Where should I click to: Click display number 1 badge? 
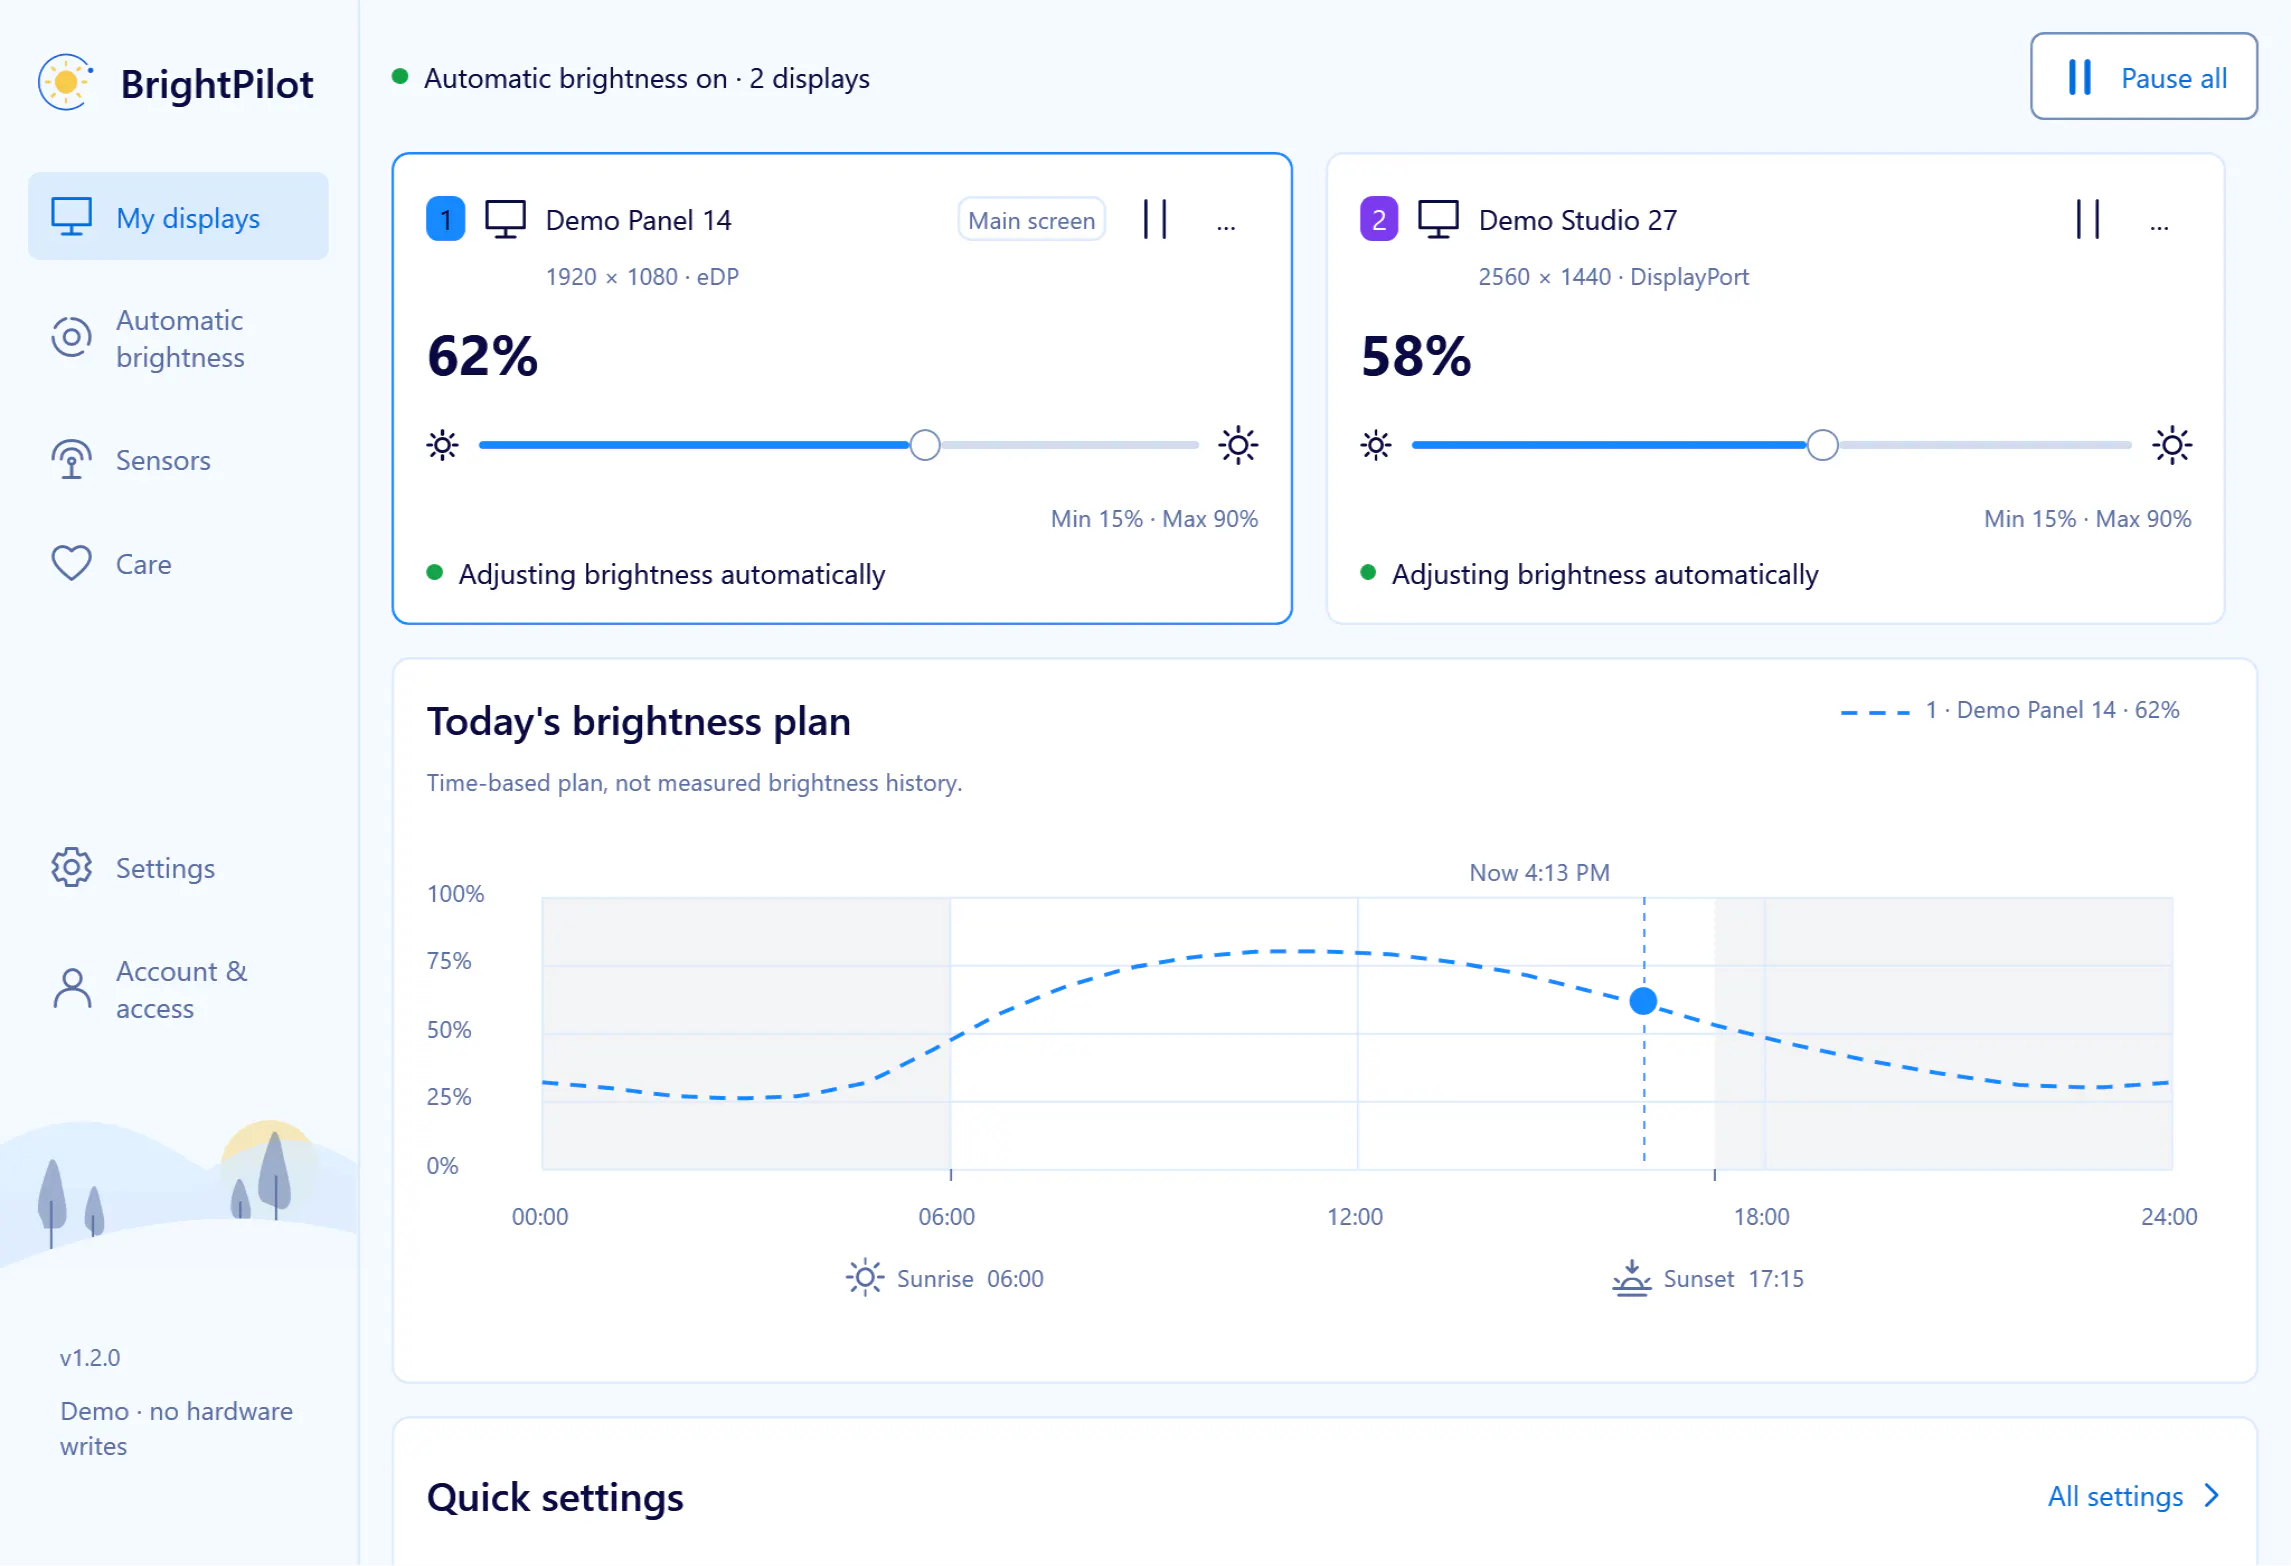[x=446, y=219]
